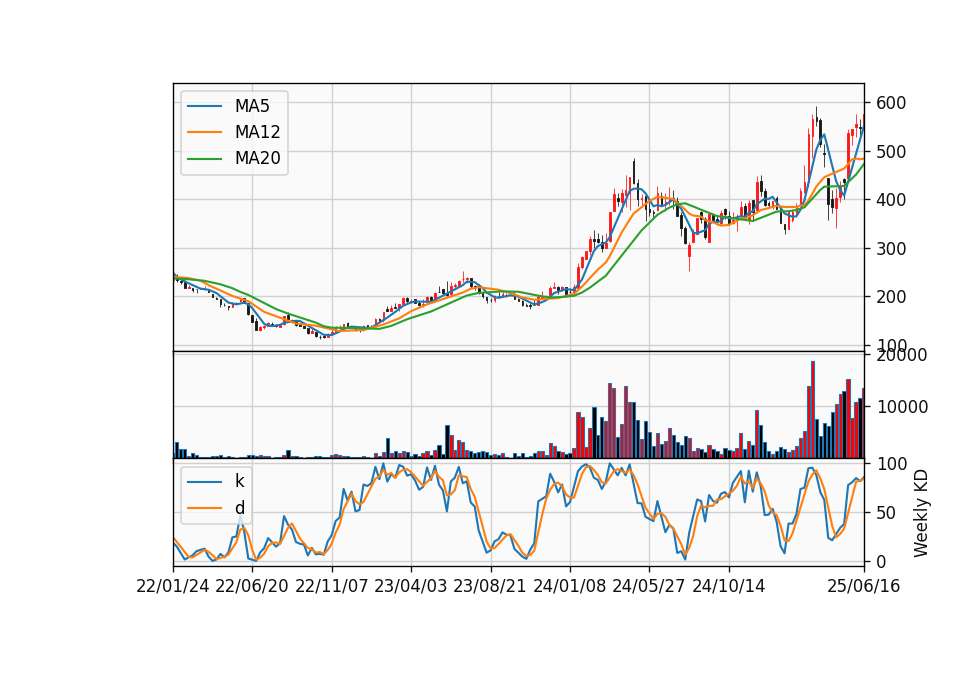Click the 22/01/24 date tick label
960x690 pixels.
[x=173, y=586]
